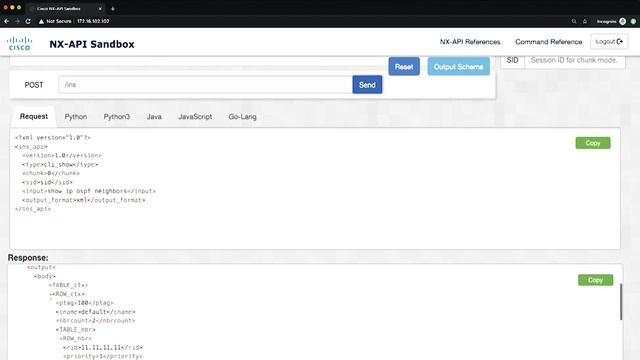The height and width of the screenshot is (360, 640).
Task: Open a new browser tab with plus
Action: (113, 9)
